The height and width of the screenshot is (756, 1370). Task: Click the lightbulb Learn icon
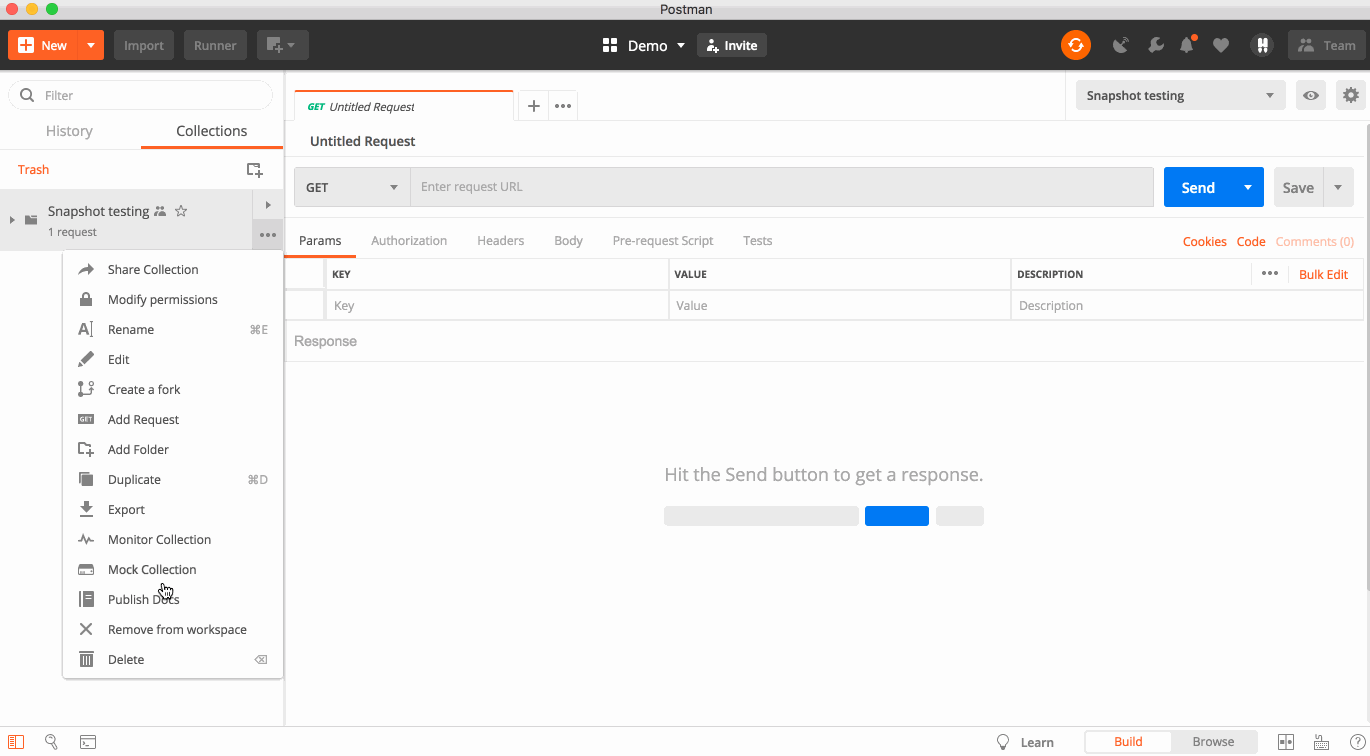coord(1003,742)
